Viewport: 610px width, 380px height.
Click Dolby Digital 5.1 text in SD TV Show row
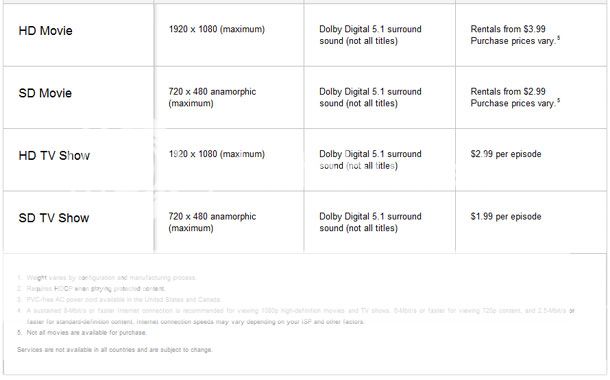pyautogui.click(x=370, y=222)
